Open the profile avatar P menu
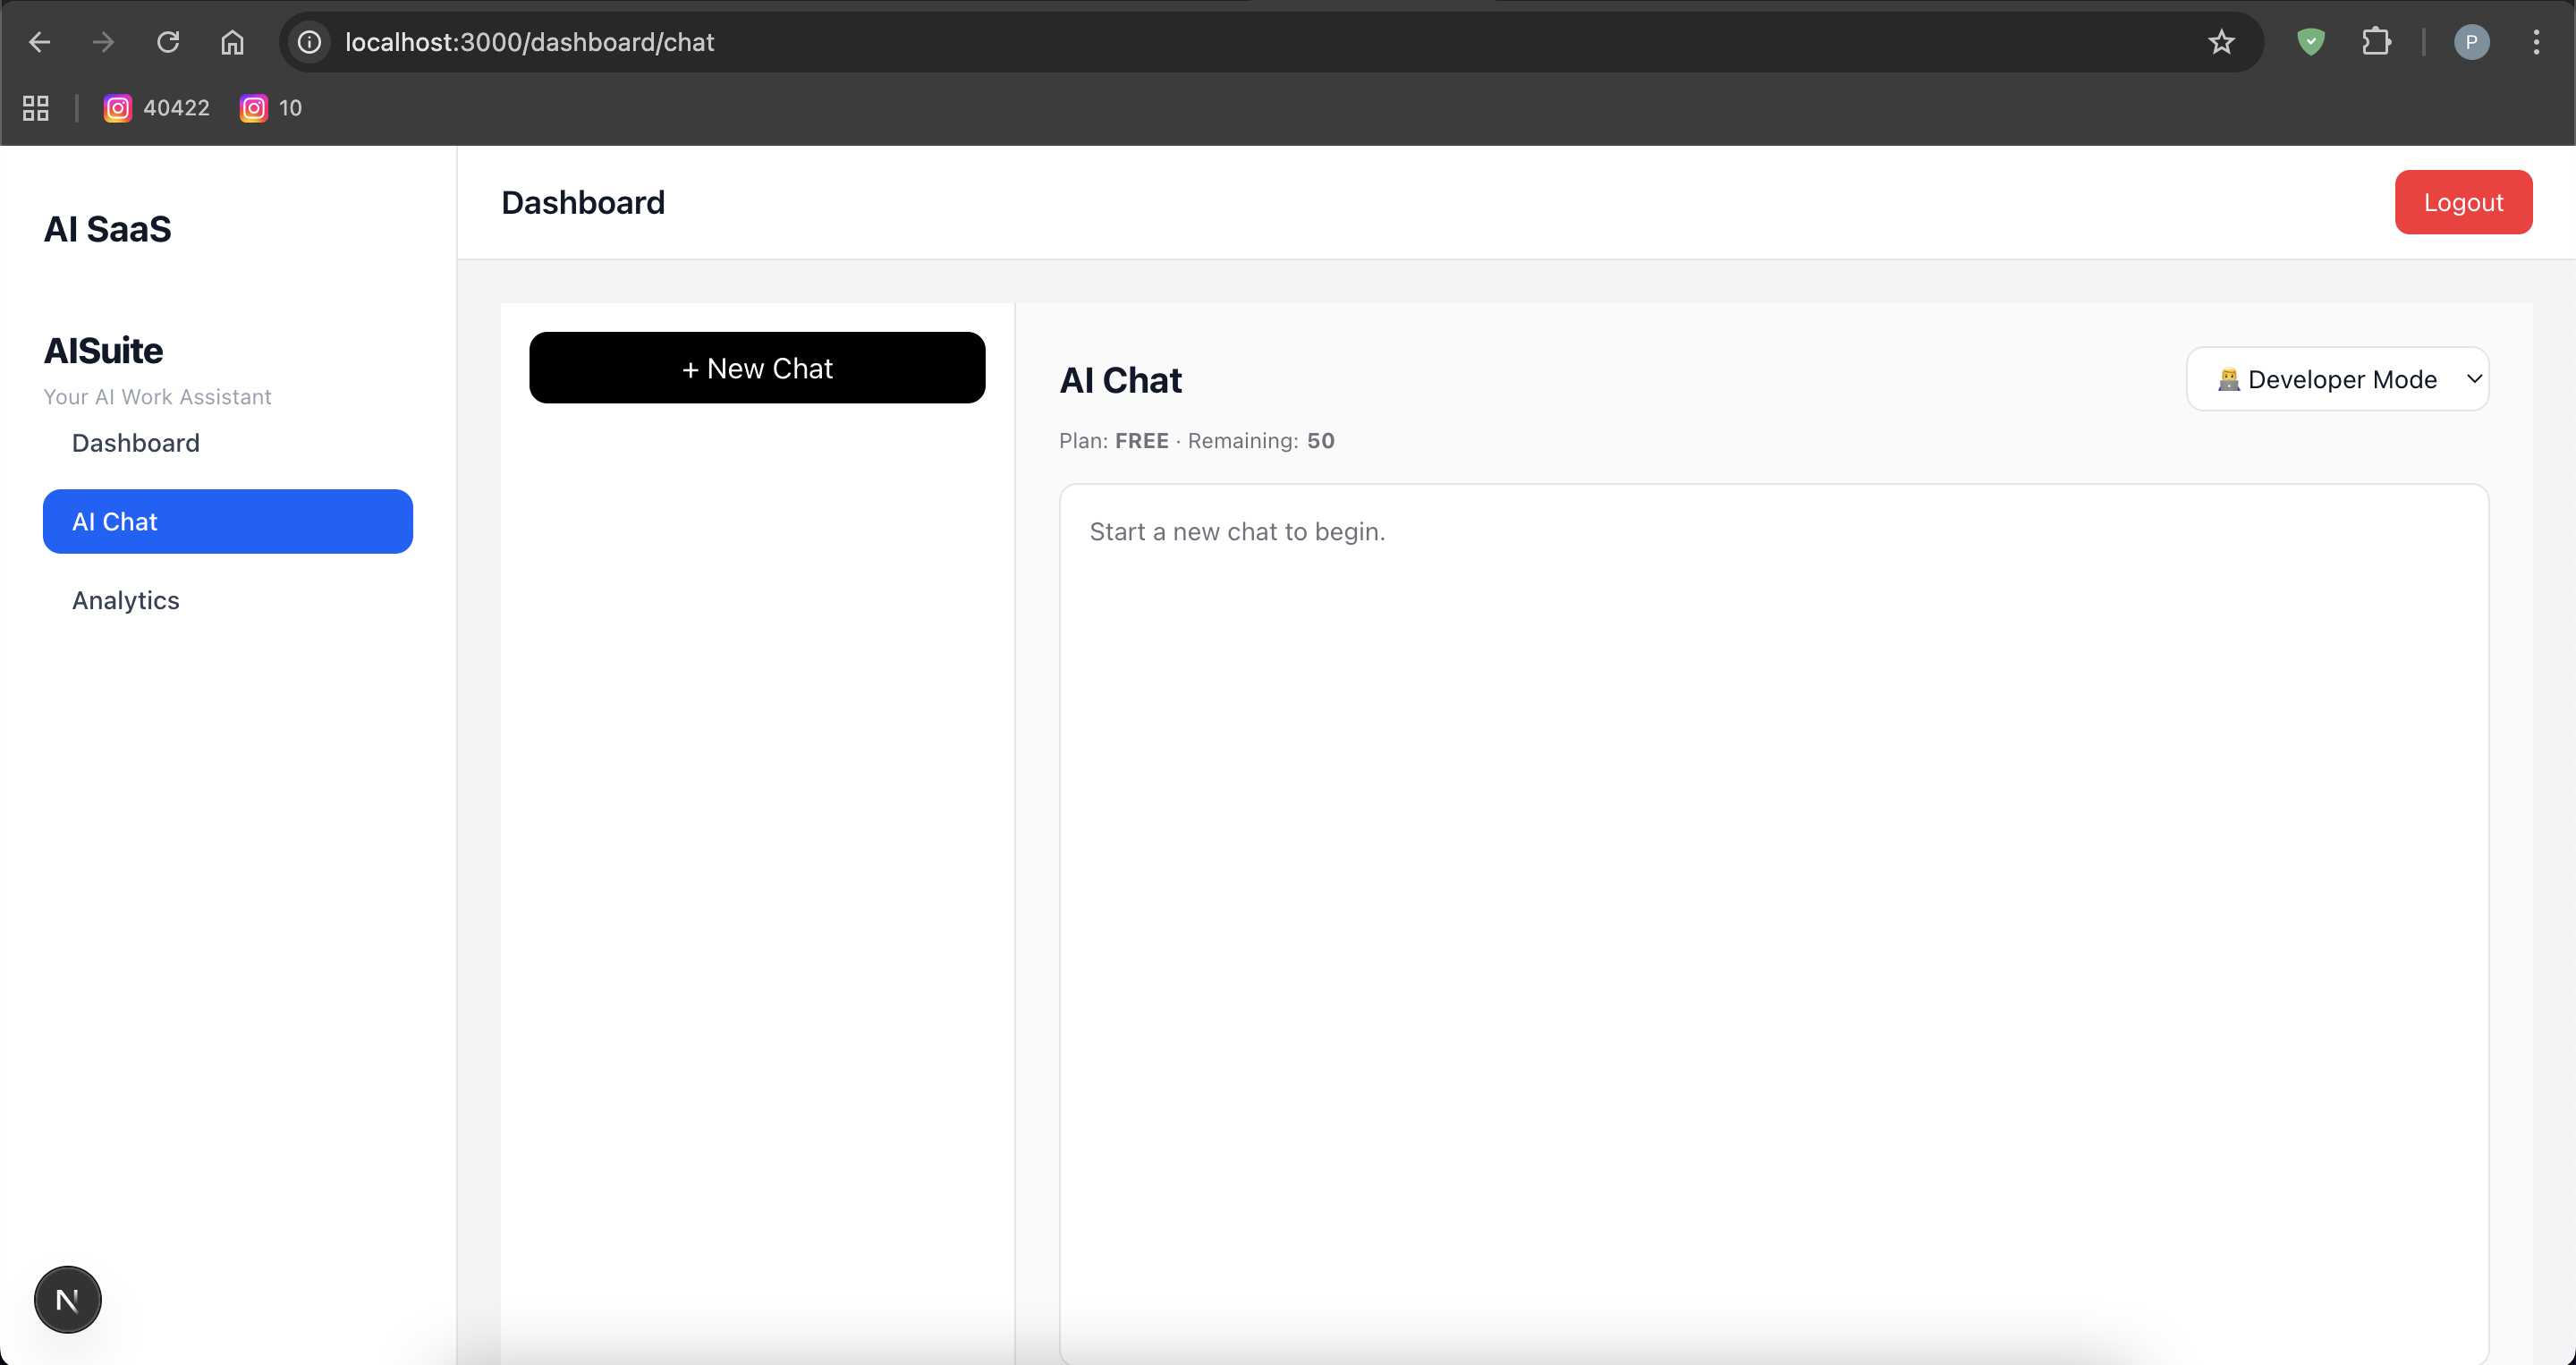The image size is (2576, 1365). pyautogui.click(x=2472, y=41)
